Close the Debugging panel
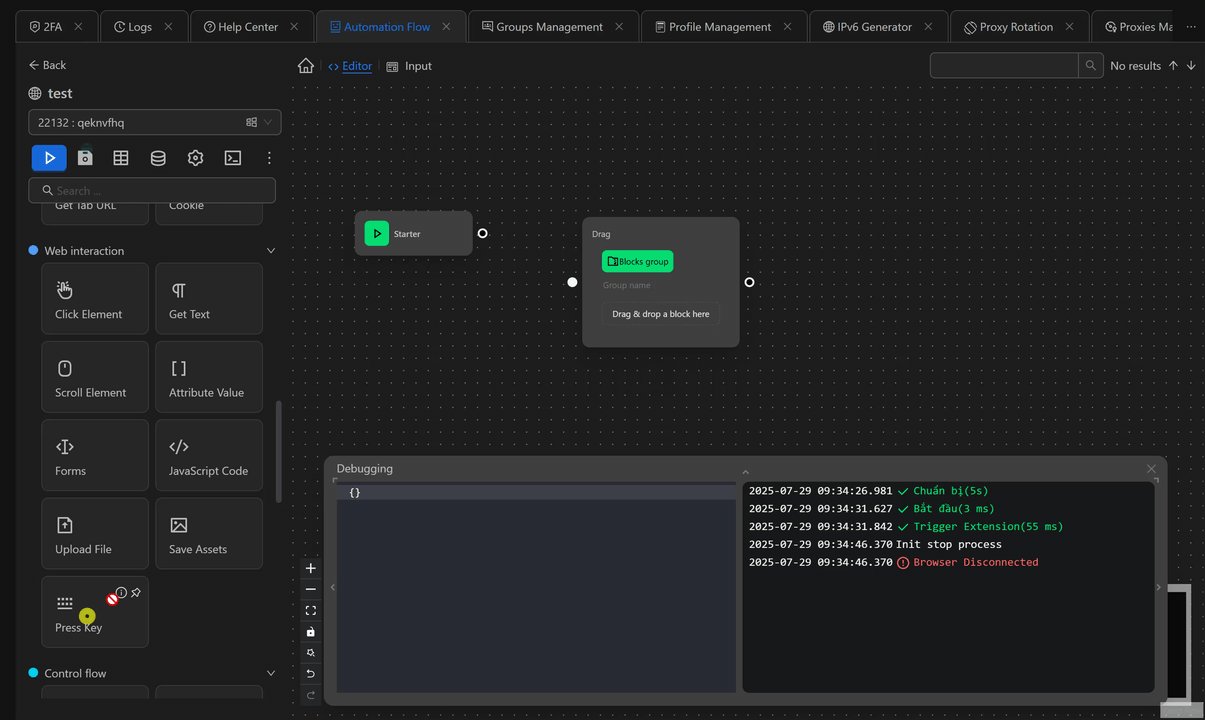Image resolution: width=1205 pixels, height=720 pixels. [1151, 469]
